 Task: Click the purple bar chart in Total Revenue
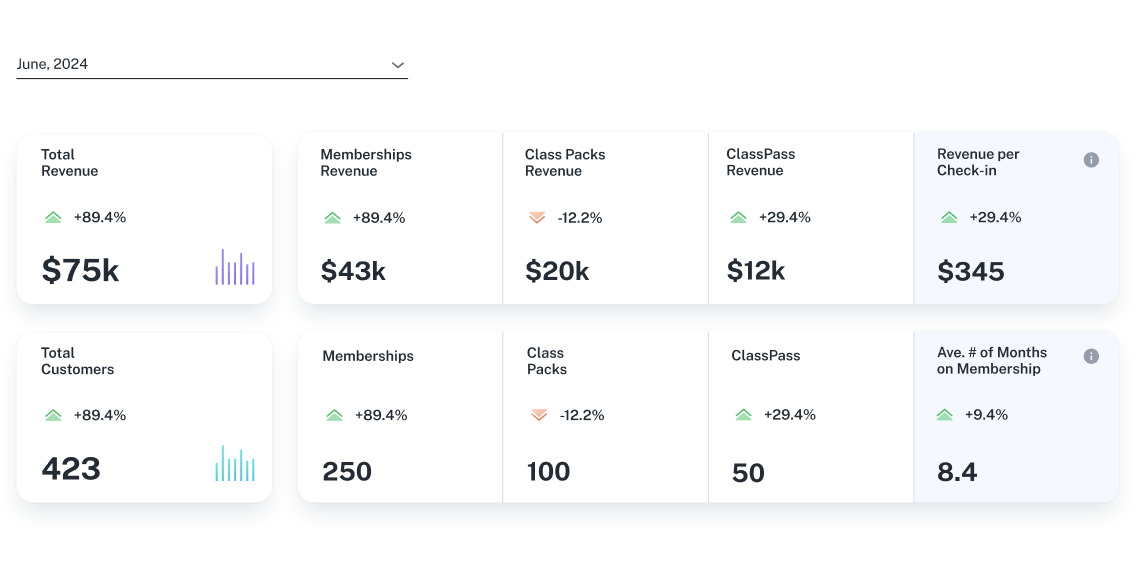[235, 268]
